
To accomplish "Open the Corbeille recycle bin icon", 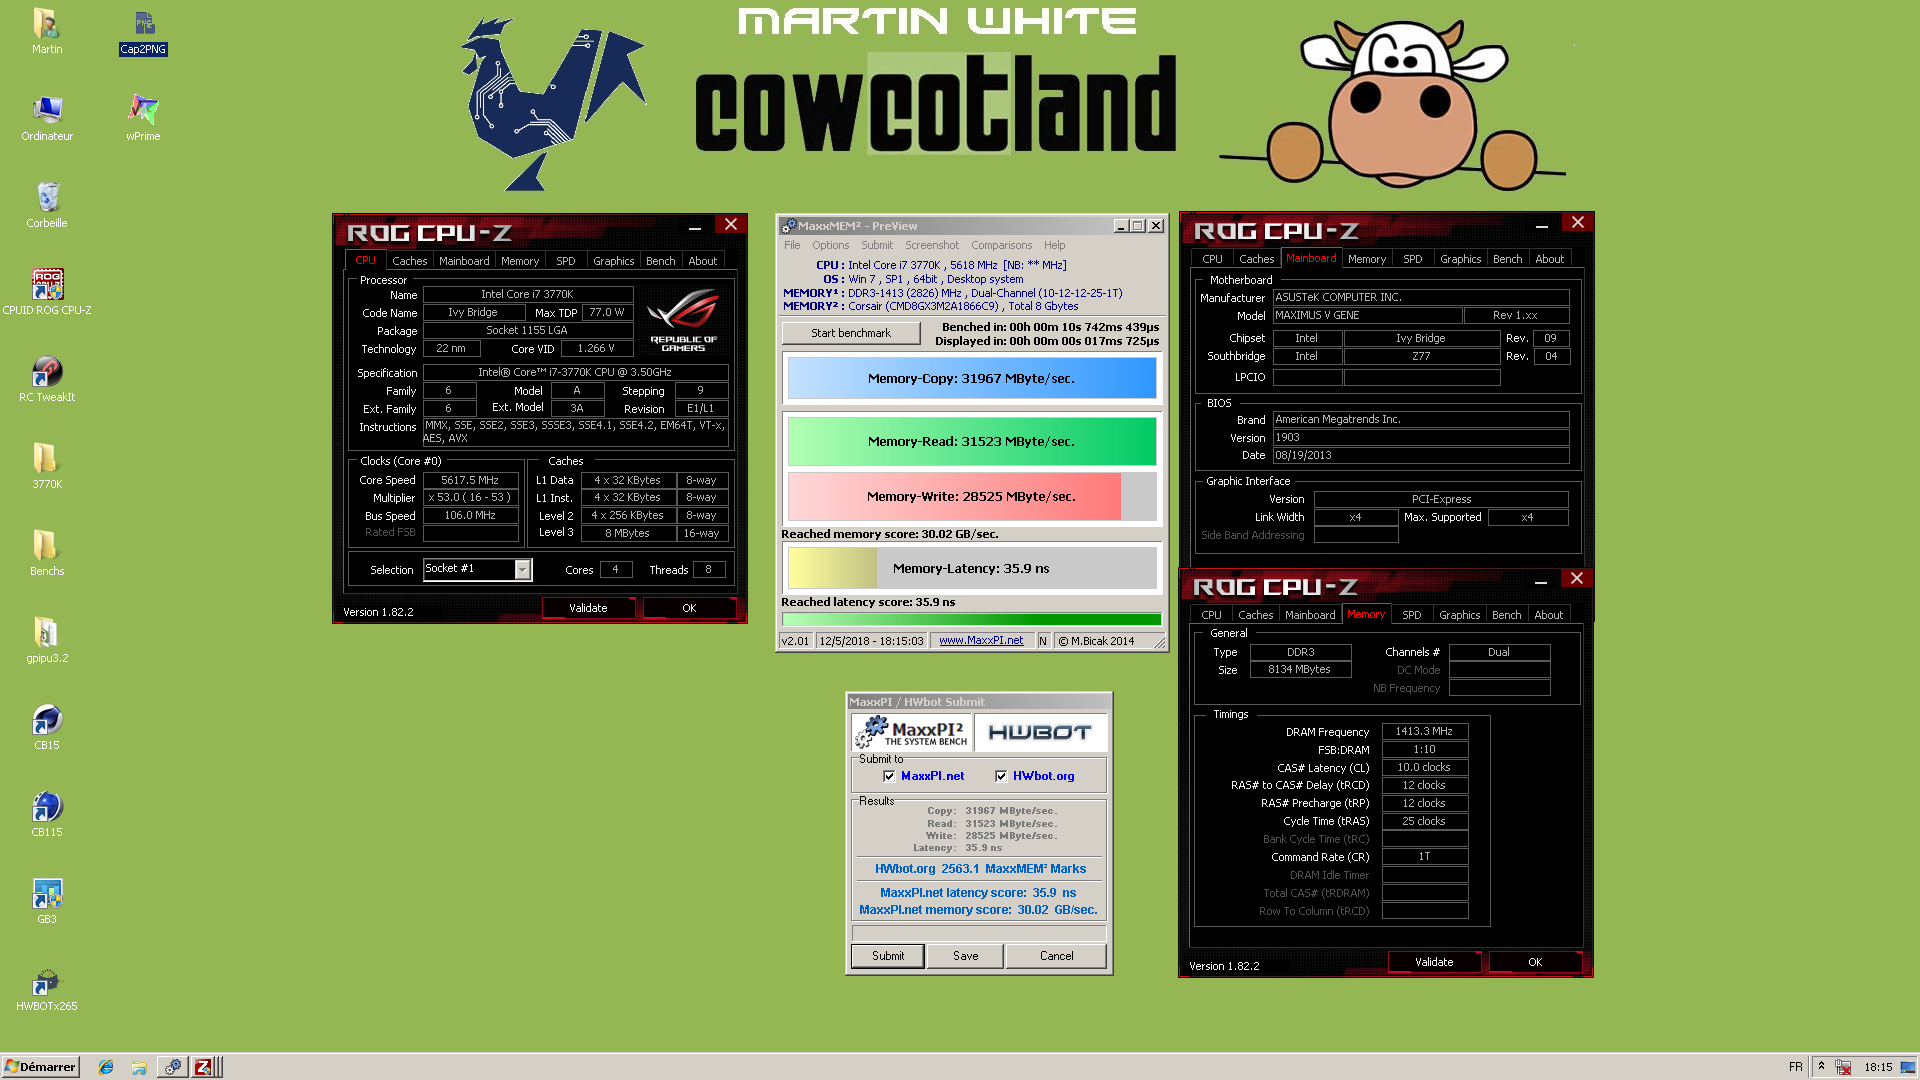I will (47, 205).
